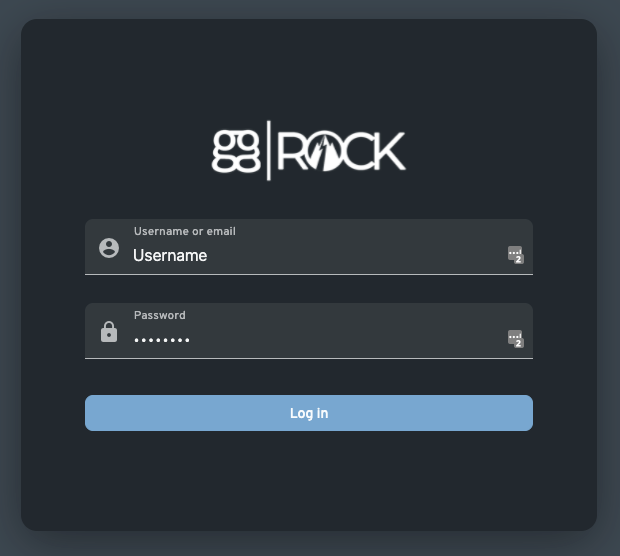Focus the Password input field
Image resolution: width=620 pixels, height=556 pixels.
click(x=309, y=331)
